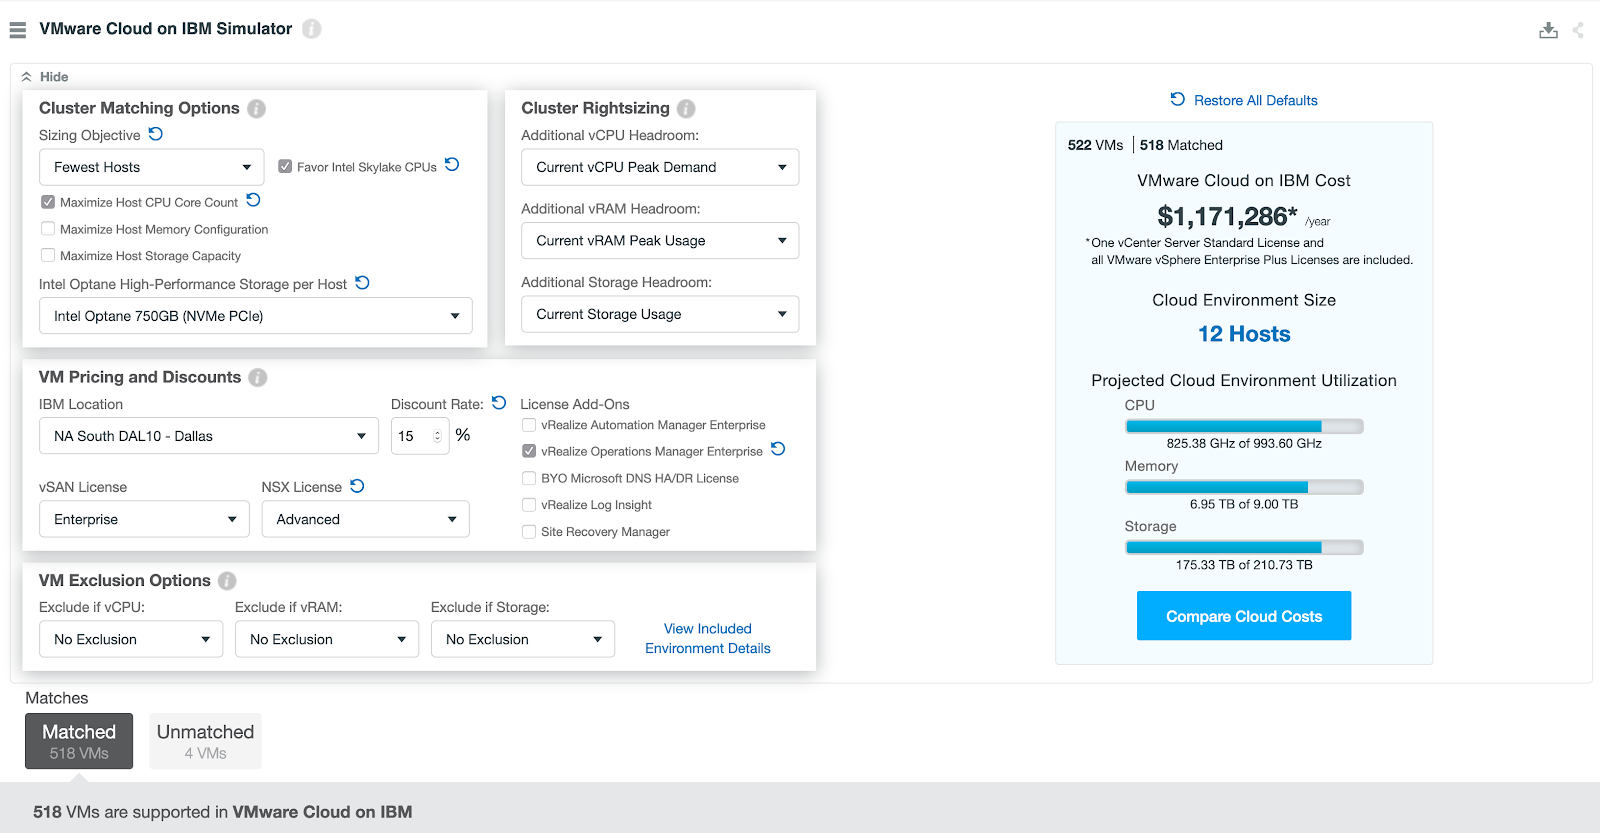The image size is (1600, 833).
Task: Open the hamburger menu icon
Action: click(x=18, y=30)
